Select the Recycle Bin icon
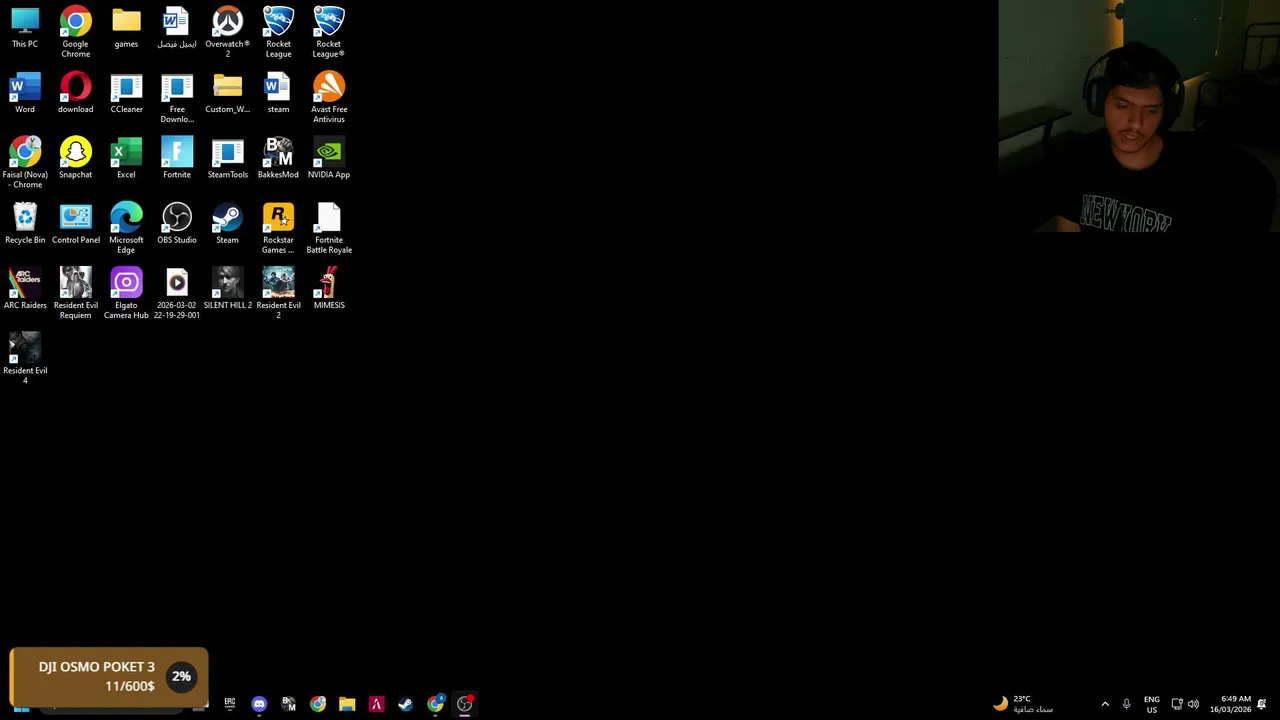 [25, 223]
